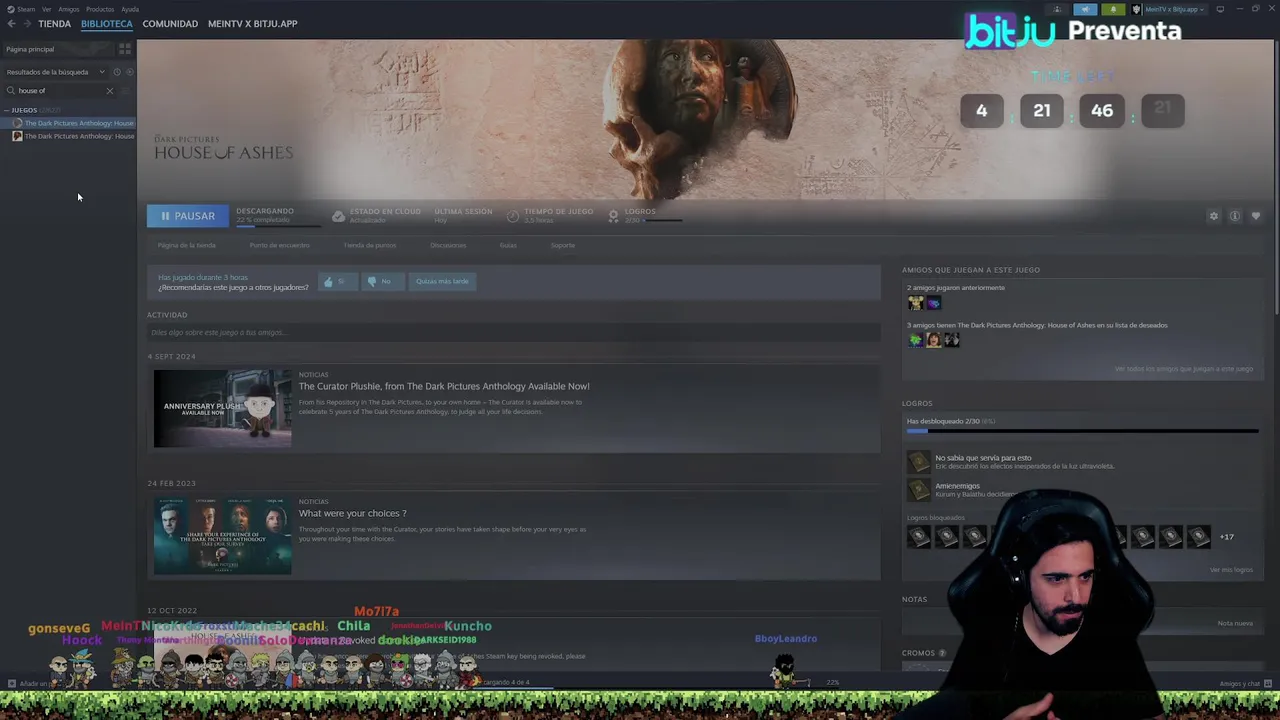This screenshot has height=720, width=1280.
Task: Clear the 'house of' search text
Action: click(x=110, y=91)
